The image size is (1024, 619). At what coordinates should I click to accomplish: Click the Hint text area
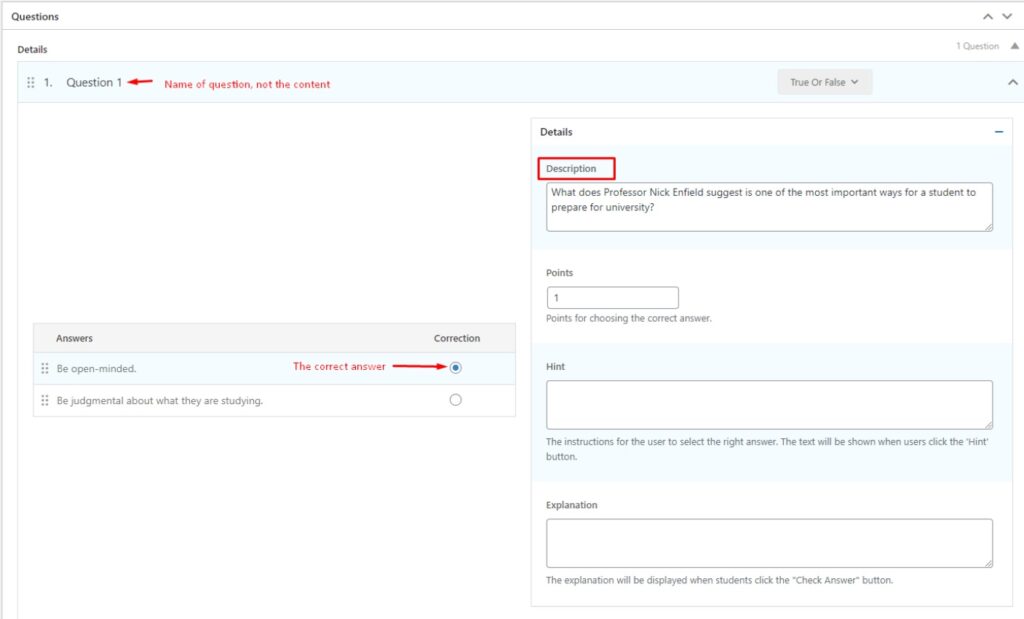coord(768,405)
